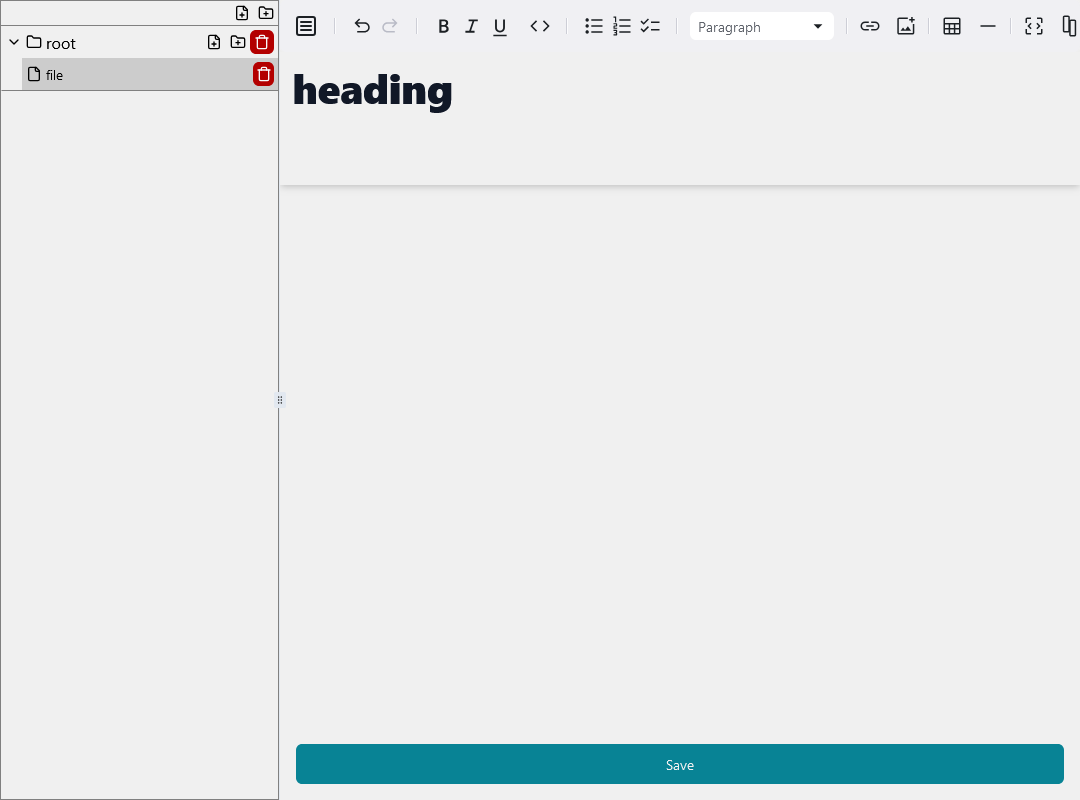The width and height of the screenshot is (1080, 800).
Task: Toggle underline formatting
Action: 499,26
